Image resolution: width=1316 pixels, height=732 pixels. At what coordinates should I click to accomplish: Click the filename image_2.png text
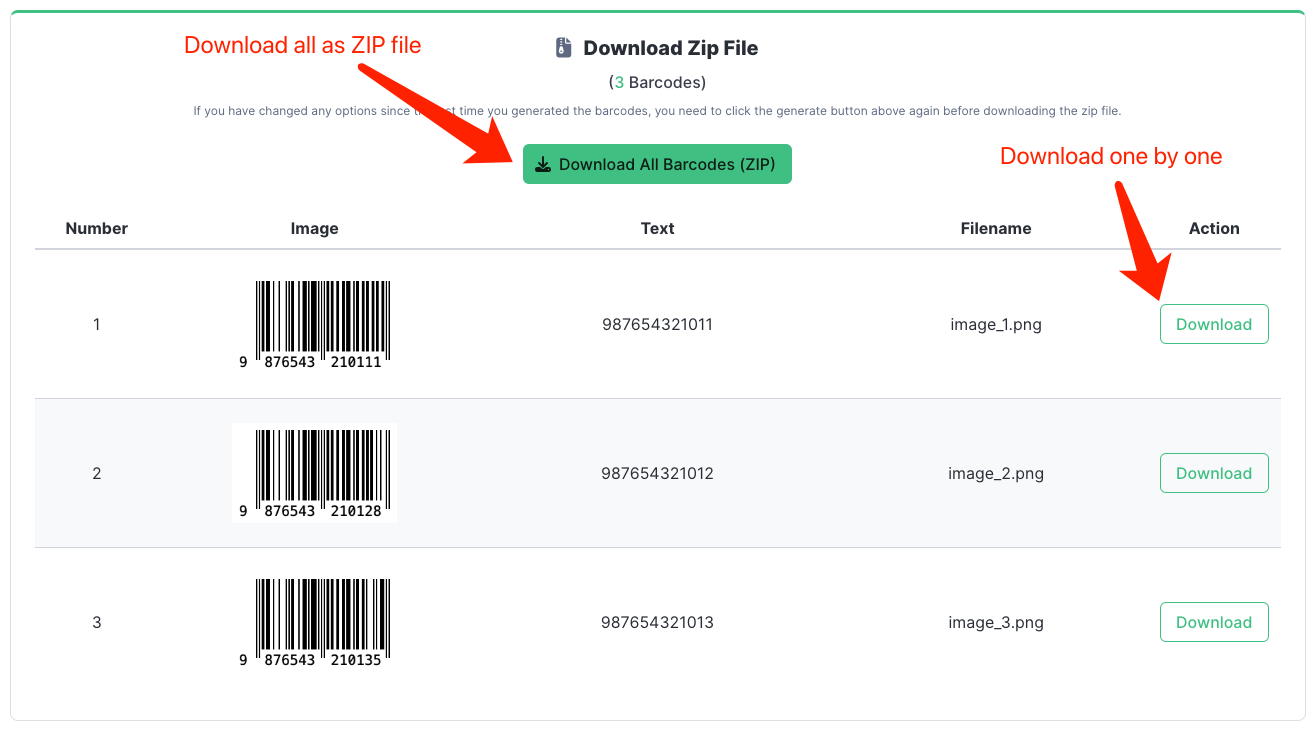tap(995, 472)
